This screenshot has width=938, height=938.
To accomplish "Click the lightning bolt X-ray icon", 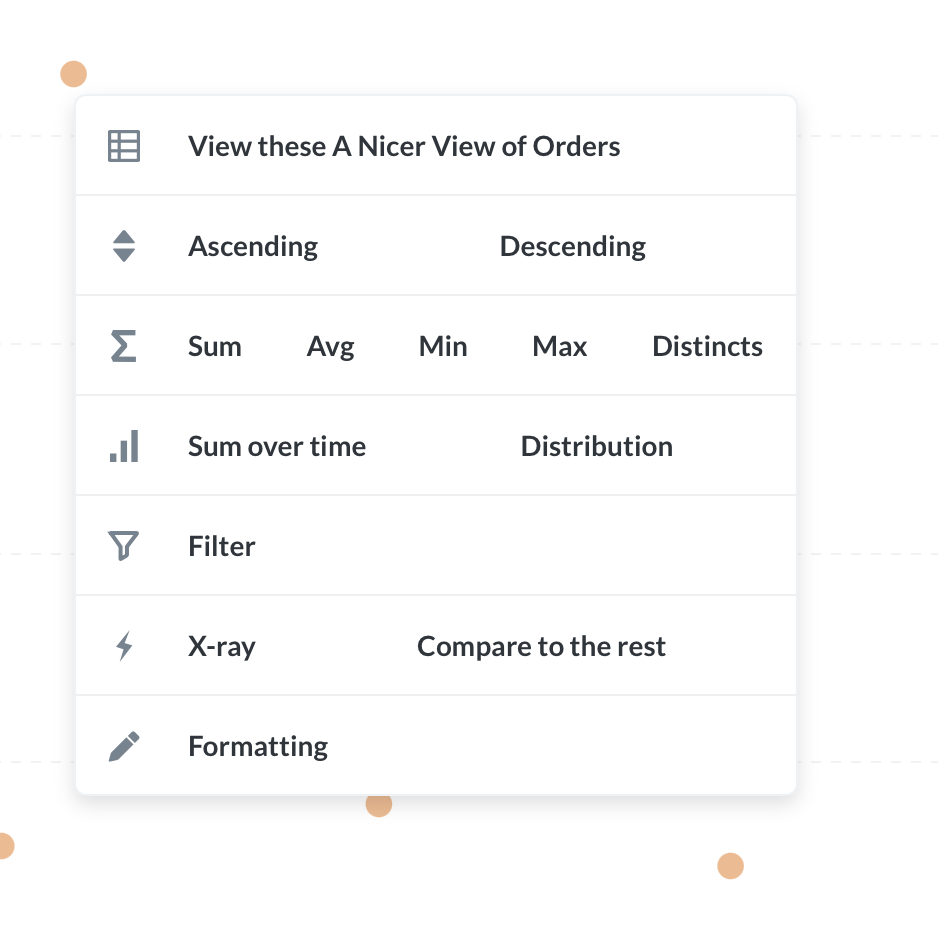I will click(x=123, y=646).
